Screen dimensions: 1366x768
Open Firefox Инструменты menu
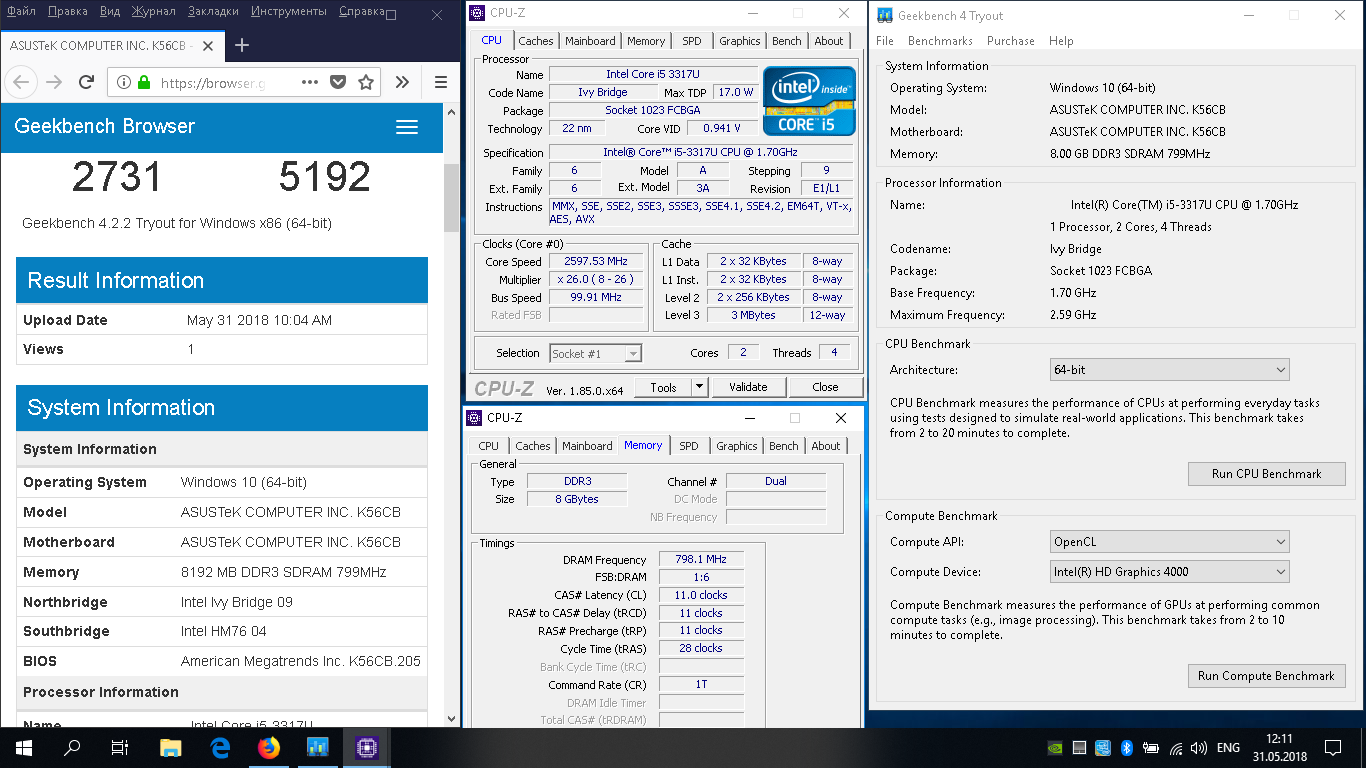point(288,11)
